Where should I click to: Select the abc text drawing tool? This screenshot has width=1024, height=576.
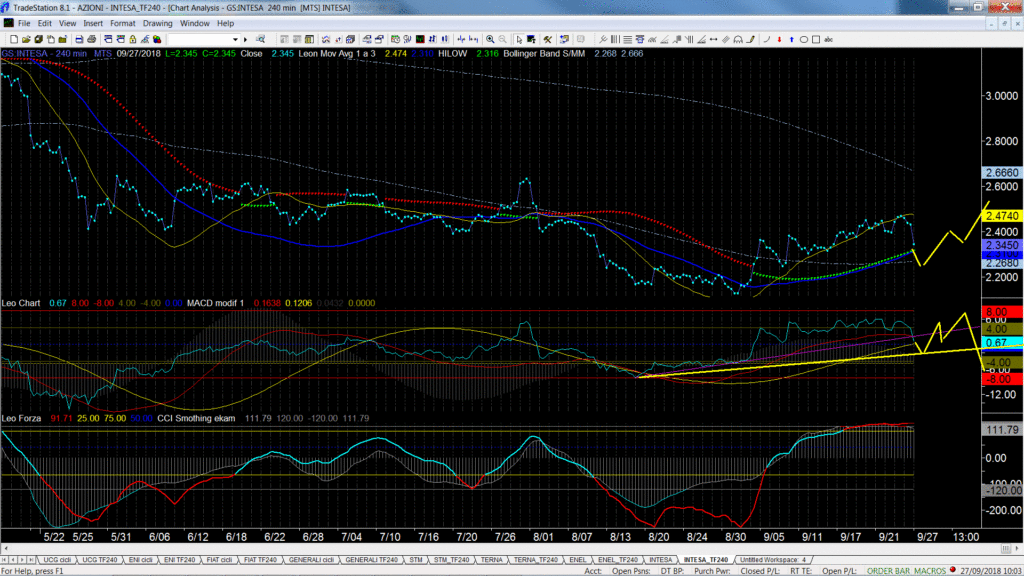829,40
